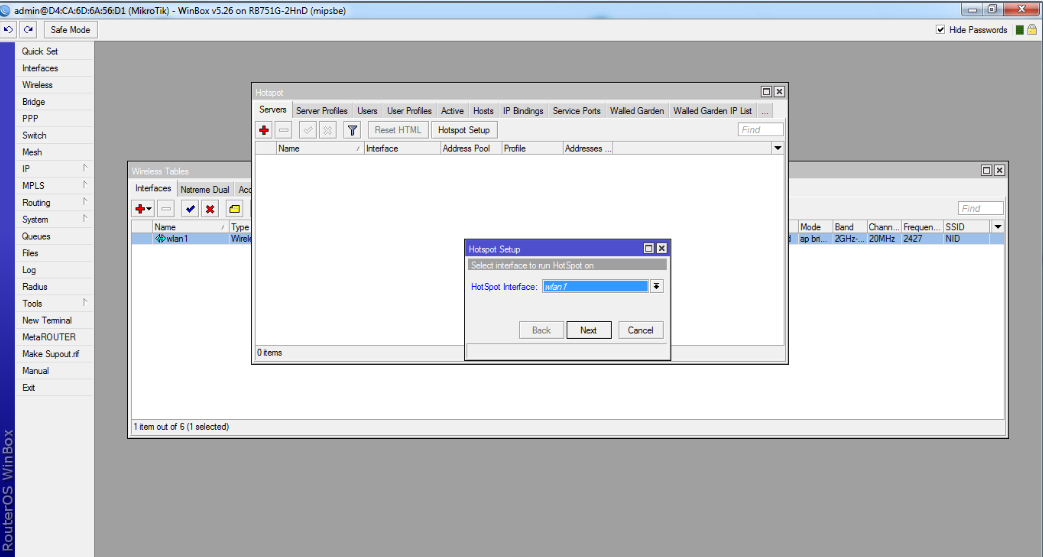1043x557 pixels.
Task: Sort Hotspot servers by Name column
Action: click(320, 148)
